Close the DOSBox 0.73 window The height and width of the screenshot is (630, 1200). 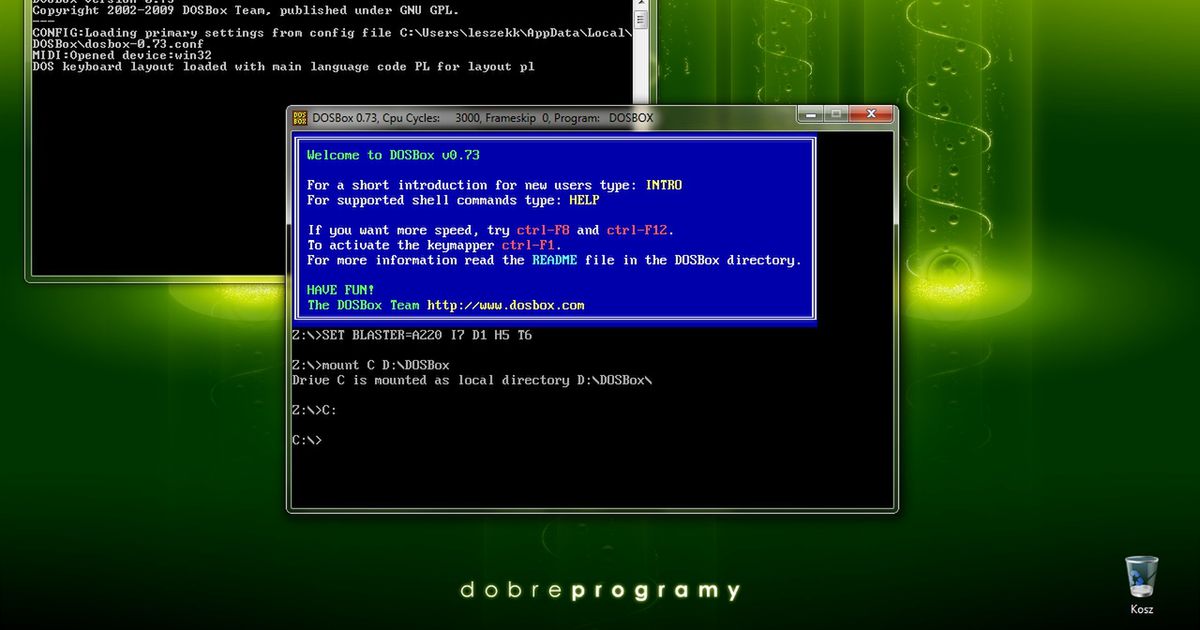(871, 115)
